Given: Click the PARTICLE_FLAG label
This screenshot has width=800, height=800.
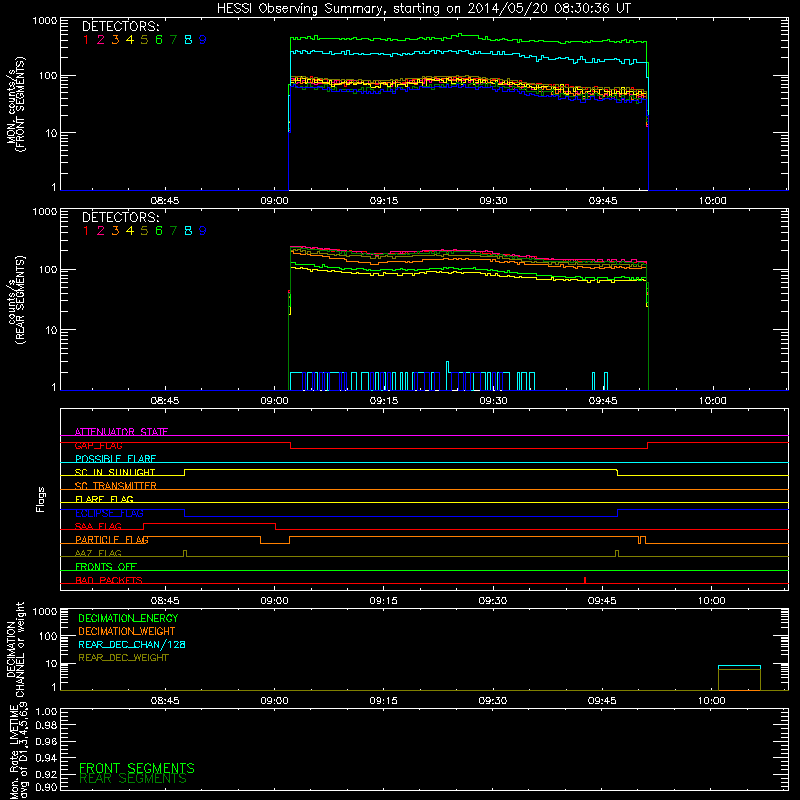Looking at the screenshot, I should click(112, 539).
